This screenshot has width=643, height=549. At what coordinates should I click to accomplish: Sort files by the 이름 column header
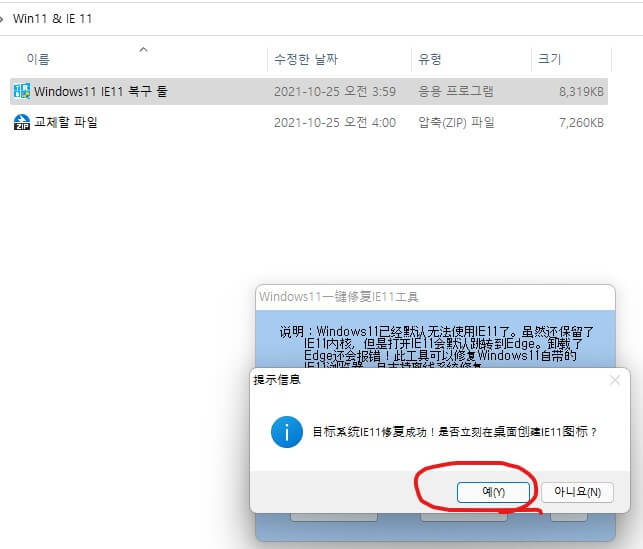[38, 60]
